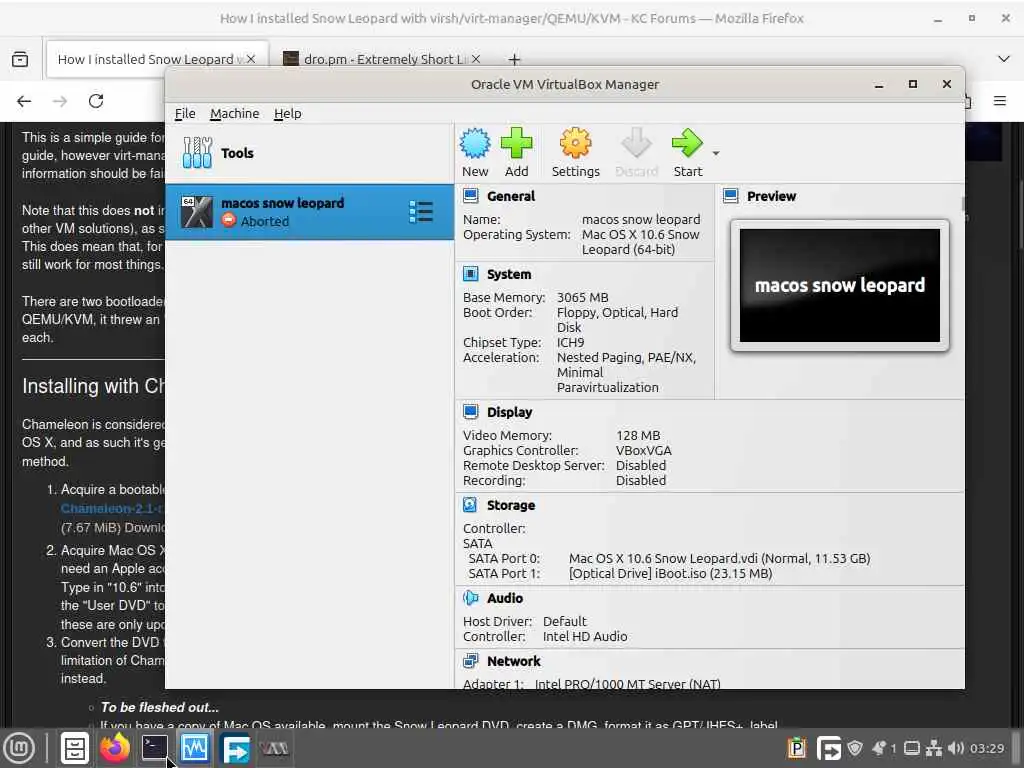This screenshot has width=1024, height=768.
Task: Click the Storage section disk icon
Action: pyautogui.click(x=470, y=505)
